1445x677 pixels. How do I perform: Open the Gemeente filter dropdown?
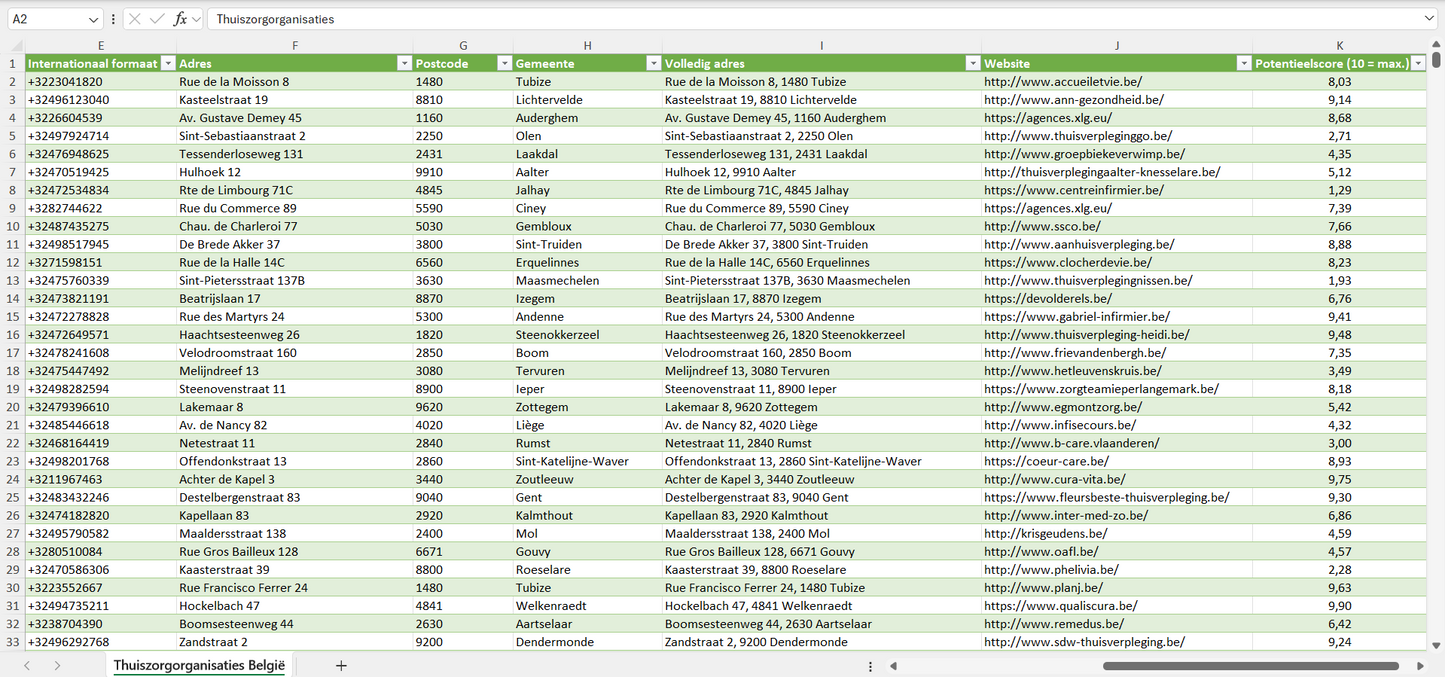[652, 63]
